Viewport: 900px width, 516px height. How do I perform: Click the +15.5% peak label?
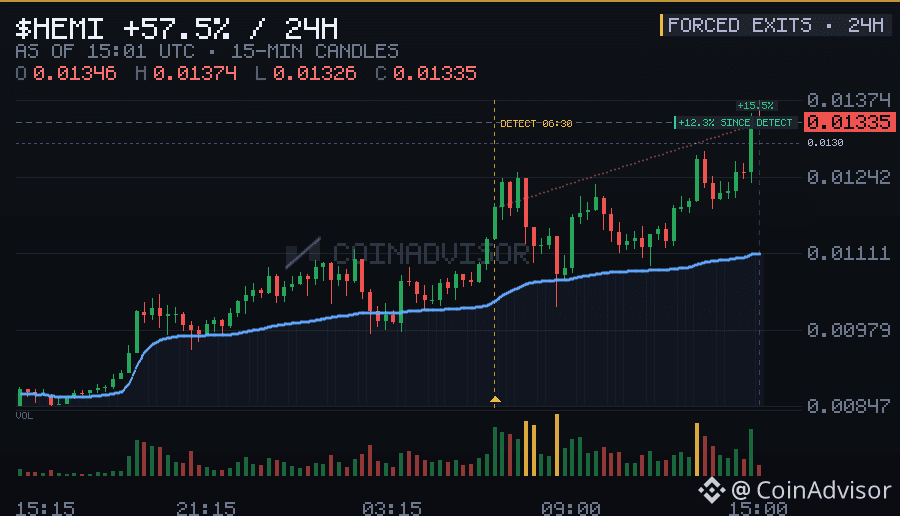coord(755,106)
